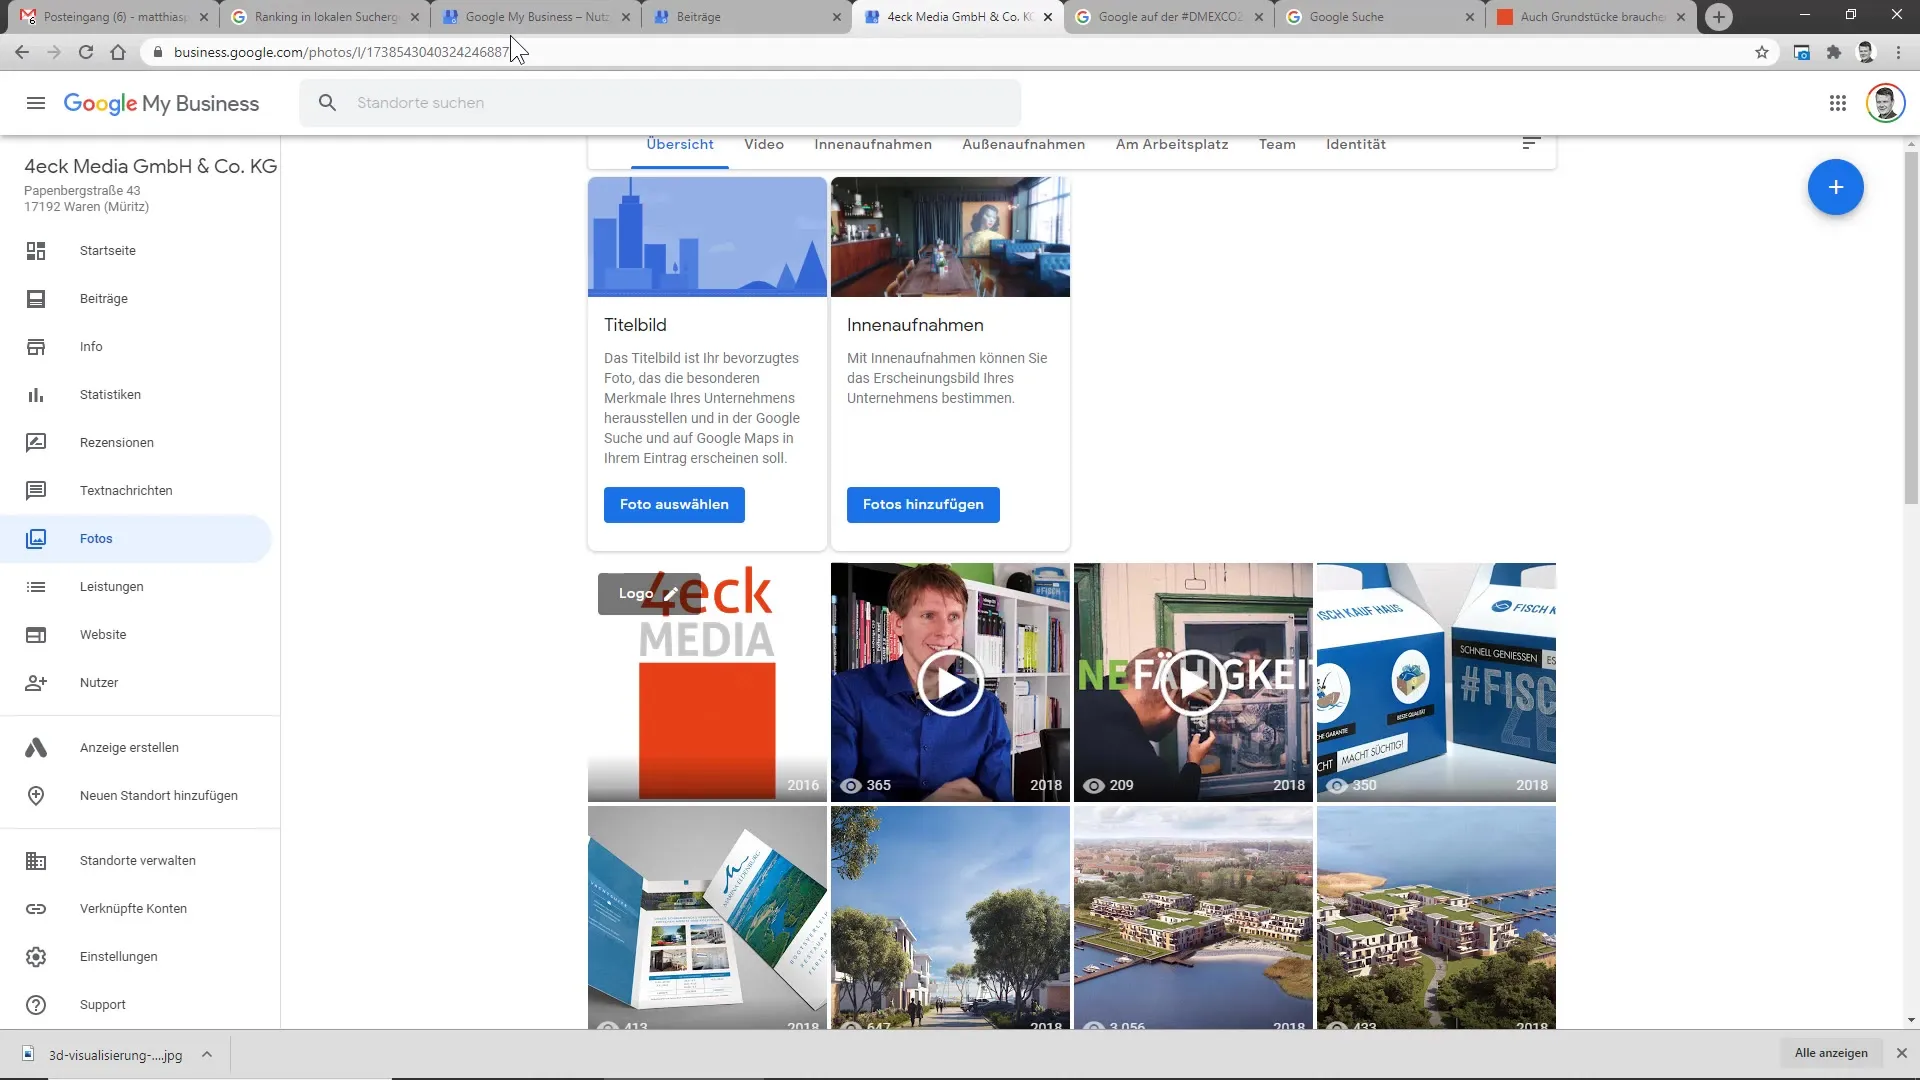Switch to the Identität tab

[x=1356, y=145]
